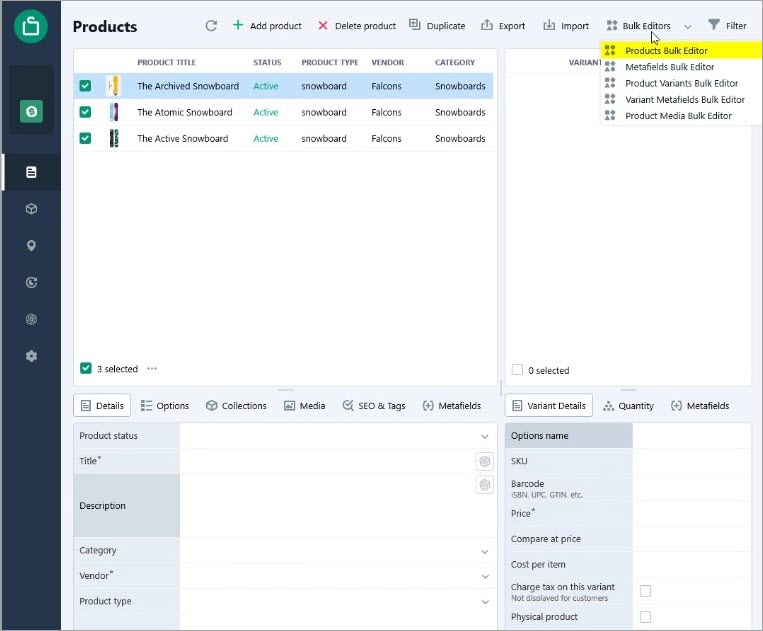This screenshot has height=631, width=763.
Task: Switch to the Collections tab
Action: tap(236, 405)
